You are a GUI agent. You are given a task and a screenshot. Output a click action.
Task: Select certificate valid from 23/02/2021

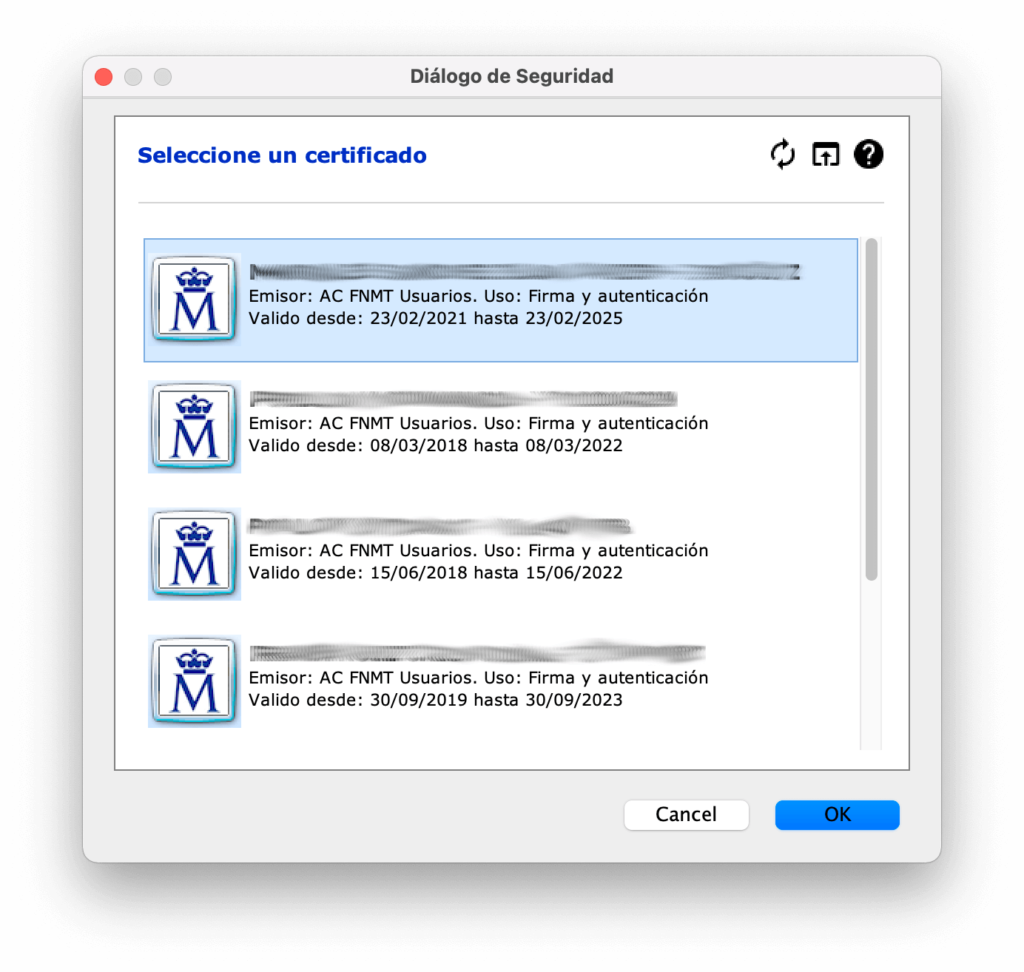pos(501,300)
